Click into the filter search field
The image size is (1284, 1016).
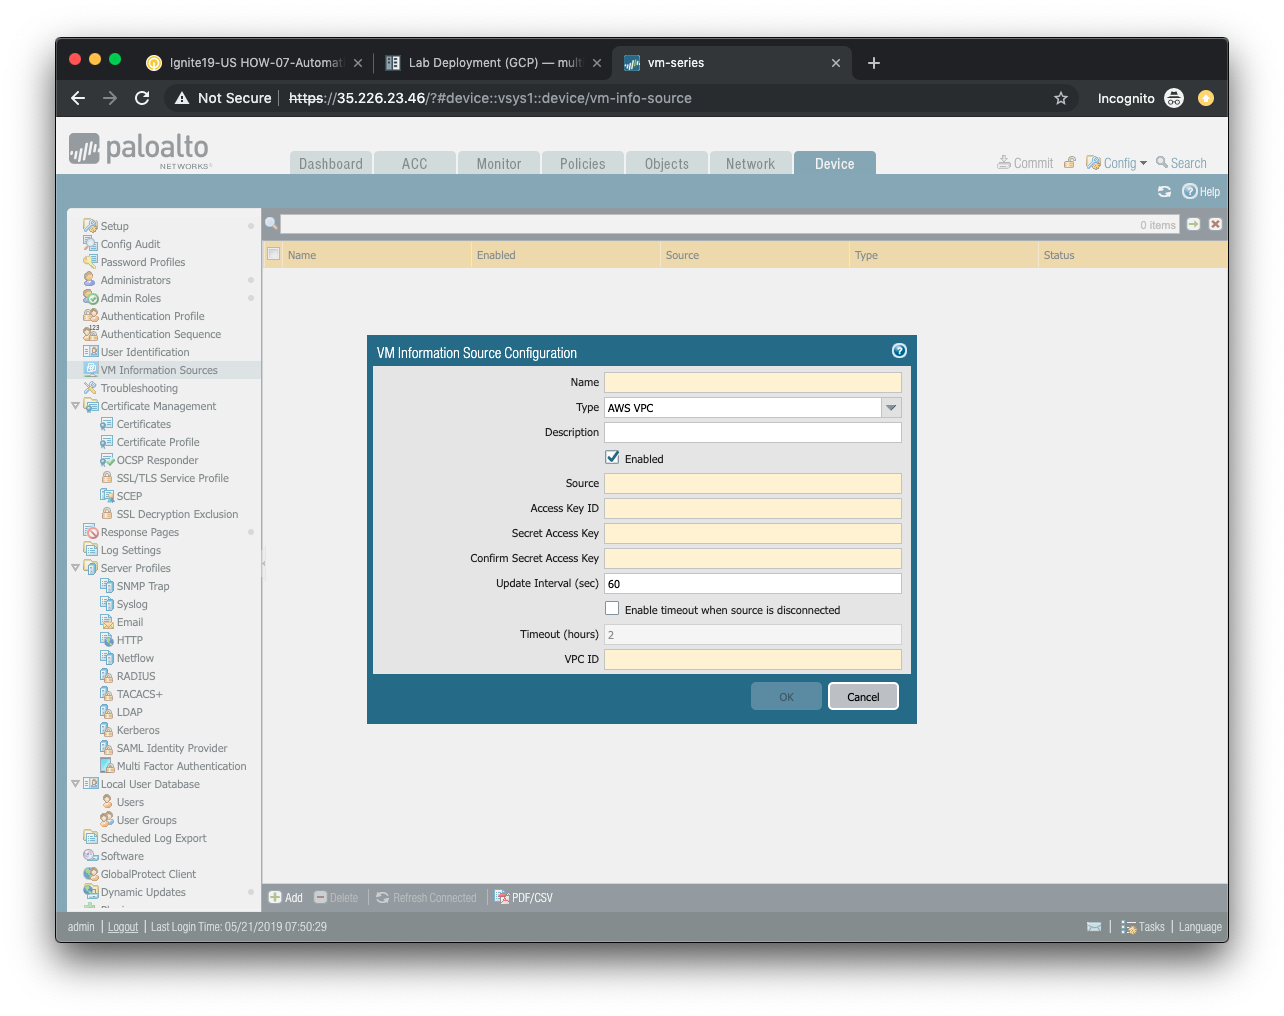coord(730,224)
